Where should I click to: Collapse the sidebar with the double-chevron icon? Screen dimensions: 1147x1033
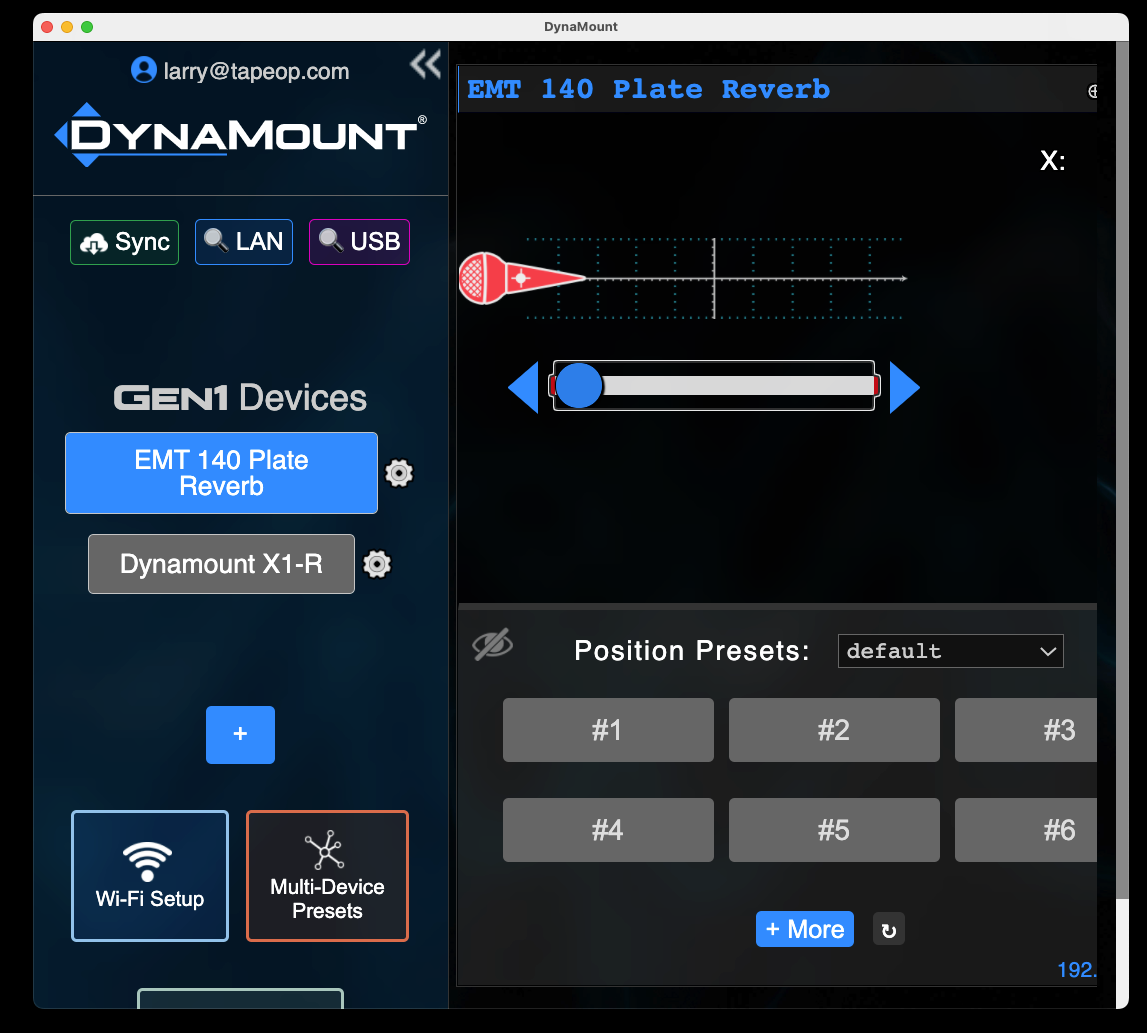click(x=425, y=64)
